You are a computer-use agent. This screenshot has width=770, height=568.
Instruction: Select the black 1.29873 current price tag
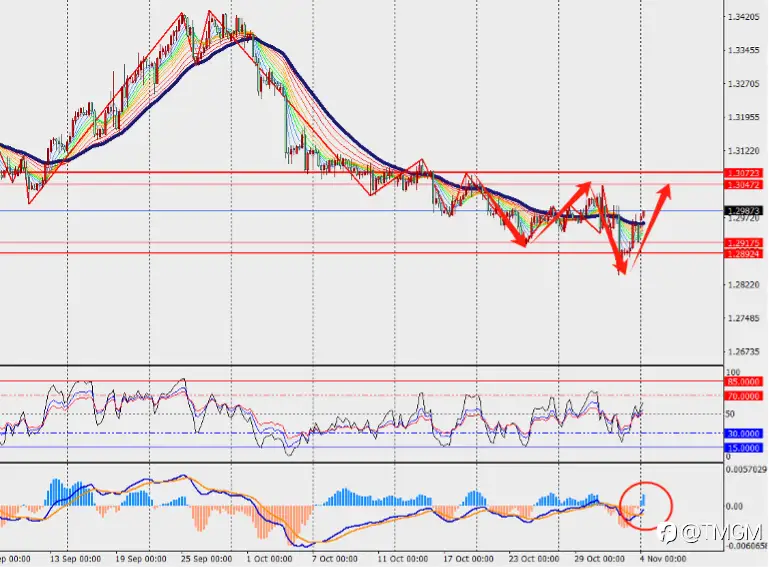pos(743,211)
